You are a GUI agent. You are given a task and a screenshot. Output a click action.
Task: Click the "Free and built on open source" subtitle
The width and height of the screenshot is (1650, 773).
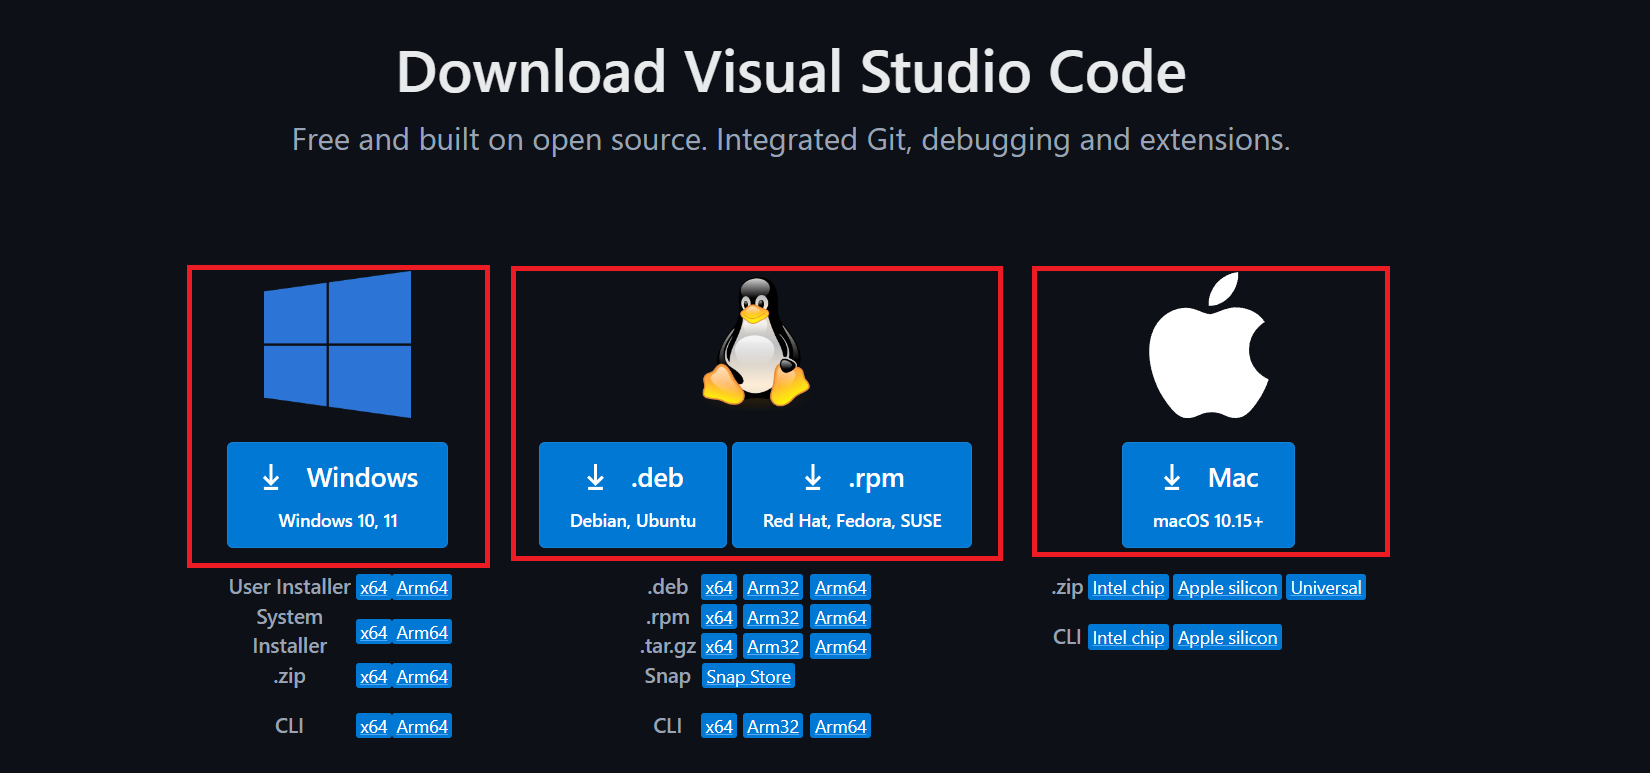791,140
